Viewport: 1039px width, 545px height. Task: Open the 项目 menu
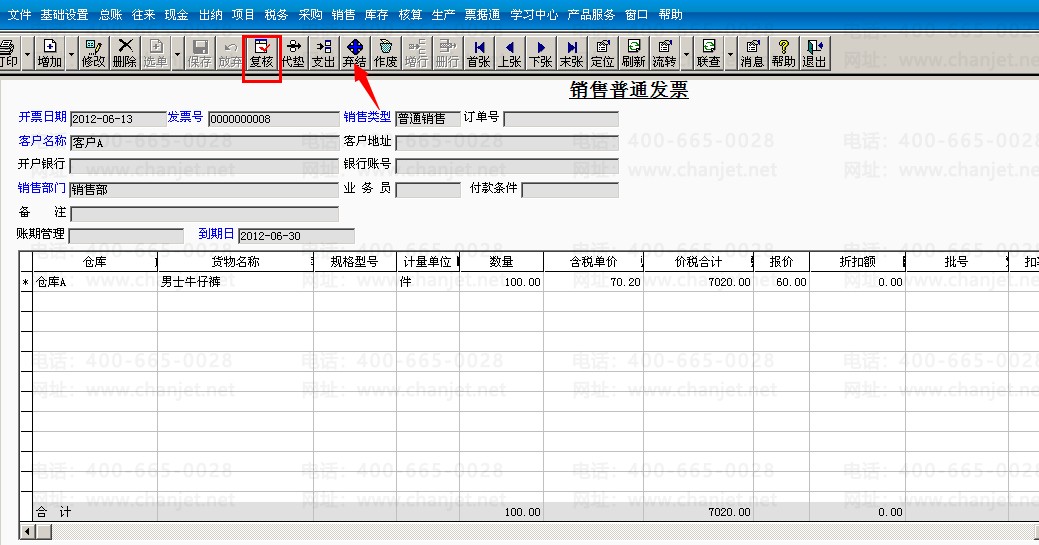[x=243, y=15]
